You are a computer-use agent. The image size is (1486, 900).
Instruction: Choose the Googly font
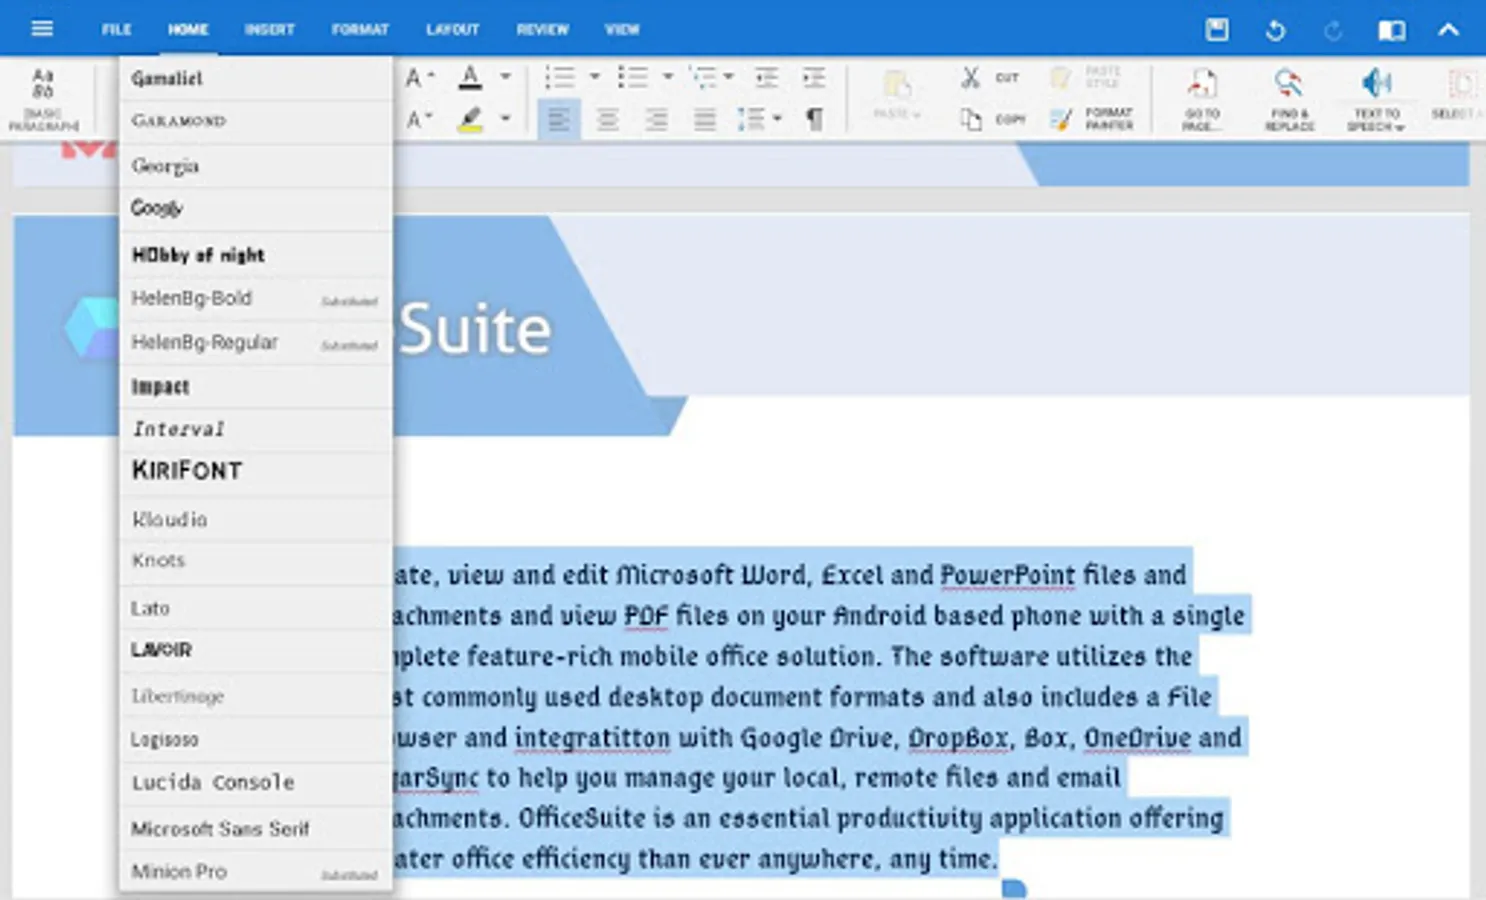[255, 208]
